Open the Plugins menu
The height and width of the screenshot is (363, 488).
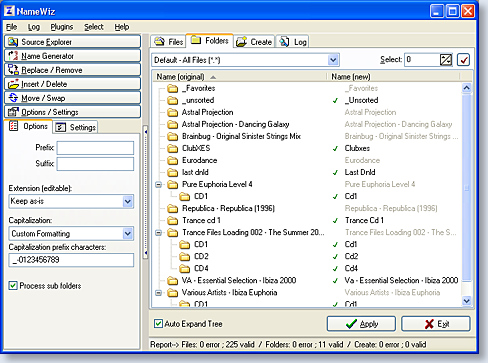click(x=62, y=27)
